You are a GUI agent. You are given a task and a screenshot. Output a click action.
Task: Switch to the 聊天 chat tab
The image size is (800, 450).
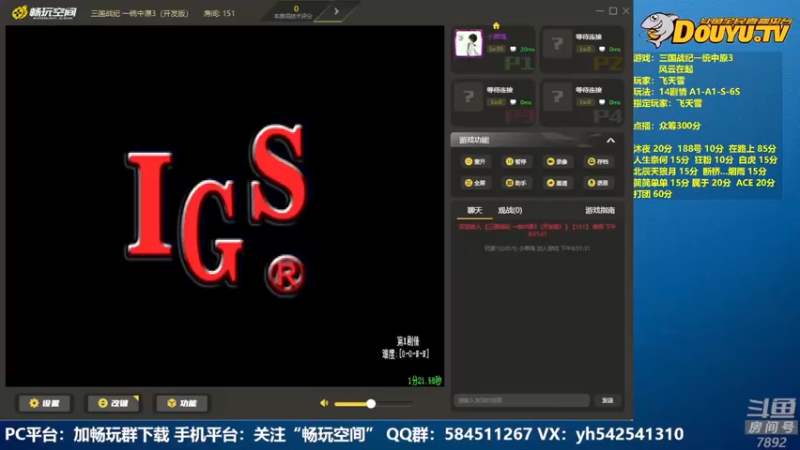coord(474,210)
